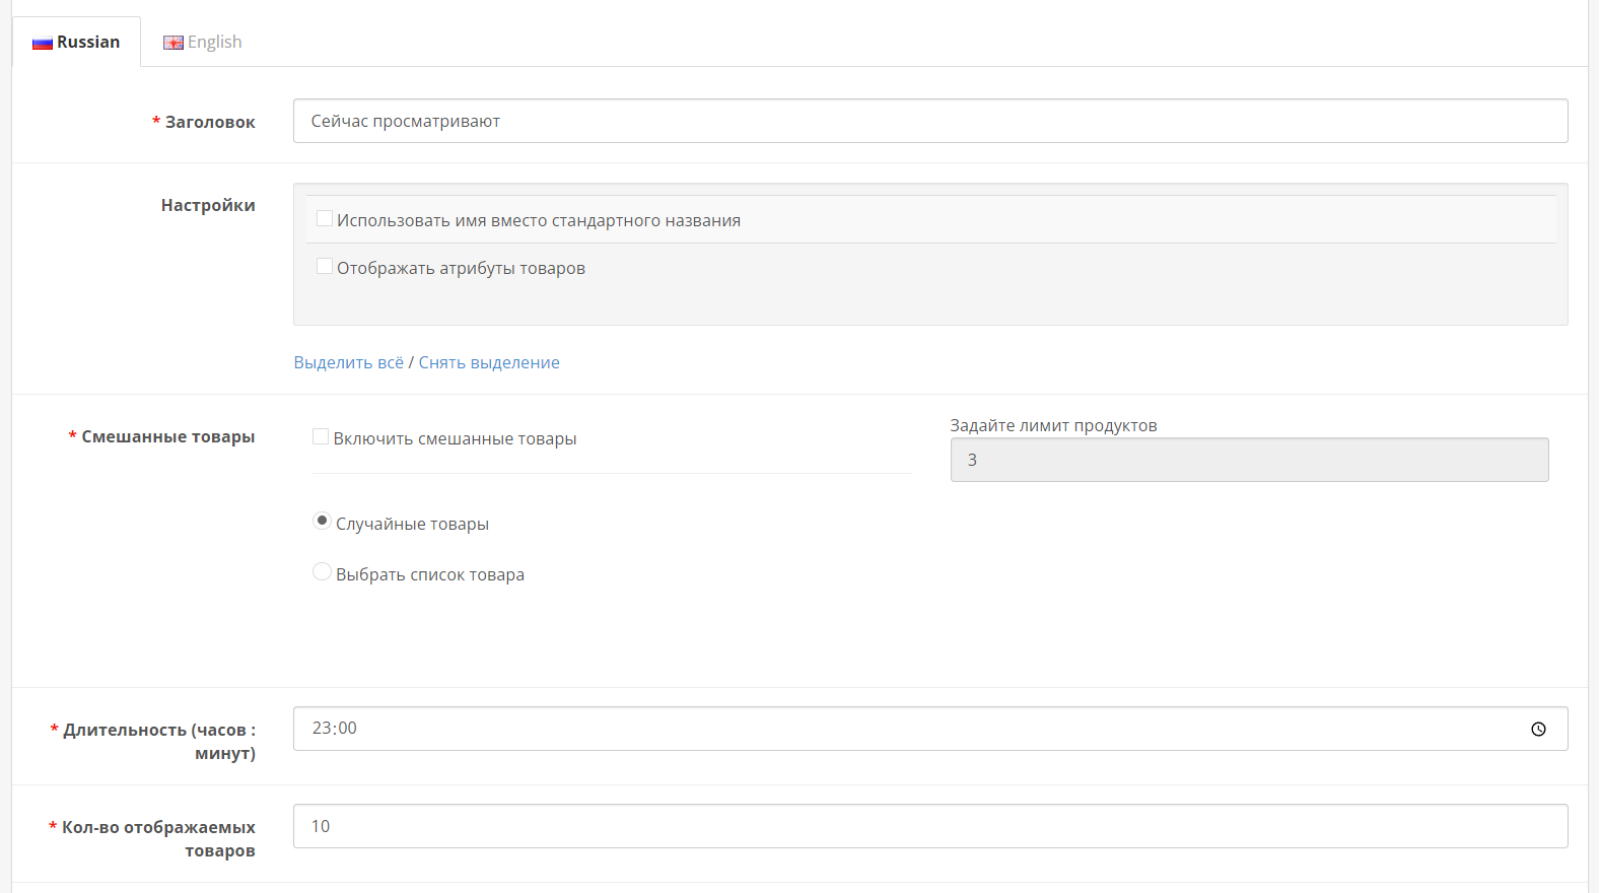Image resolution: width=1600 pixels, height=893 pixels.
Task: Click the Russian flag icon
Action: pos(42,43)
